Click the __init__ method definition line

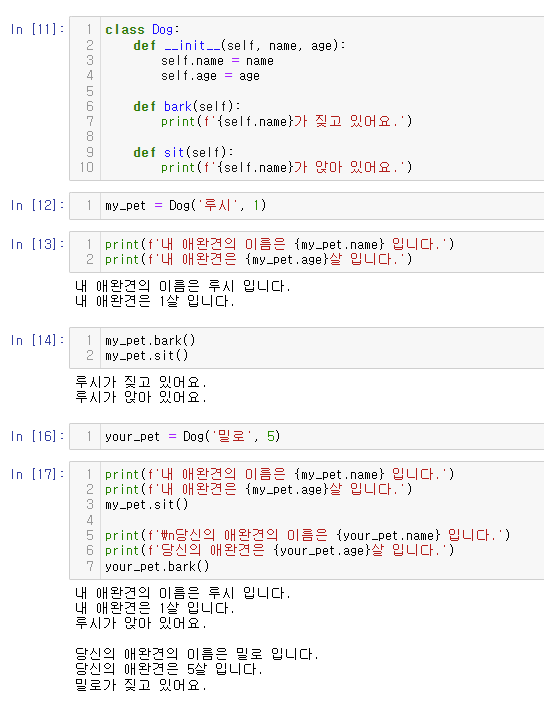240,45
